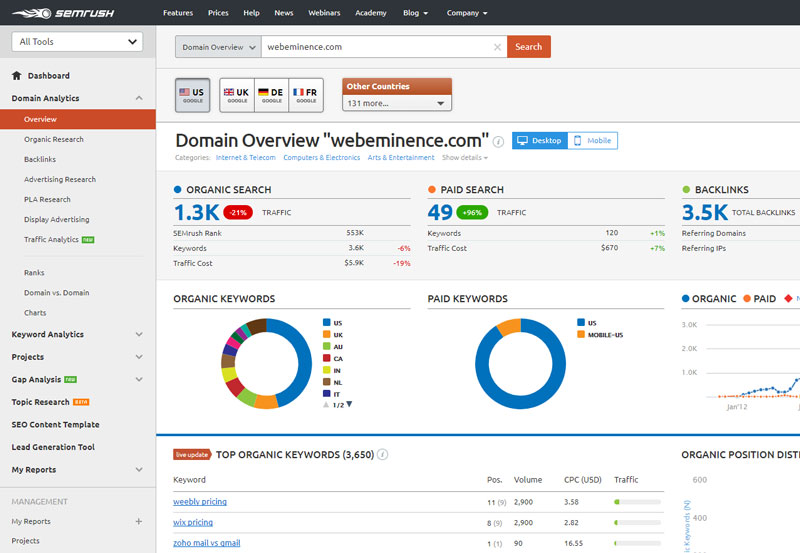The width and height of the screenshot is (800, 553).
Task: Open Domain vs. Domain in sidebar
Action: (56, 292)
